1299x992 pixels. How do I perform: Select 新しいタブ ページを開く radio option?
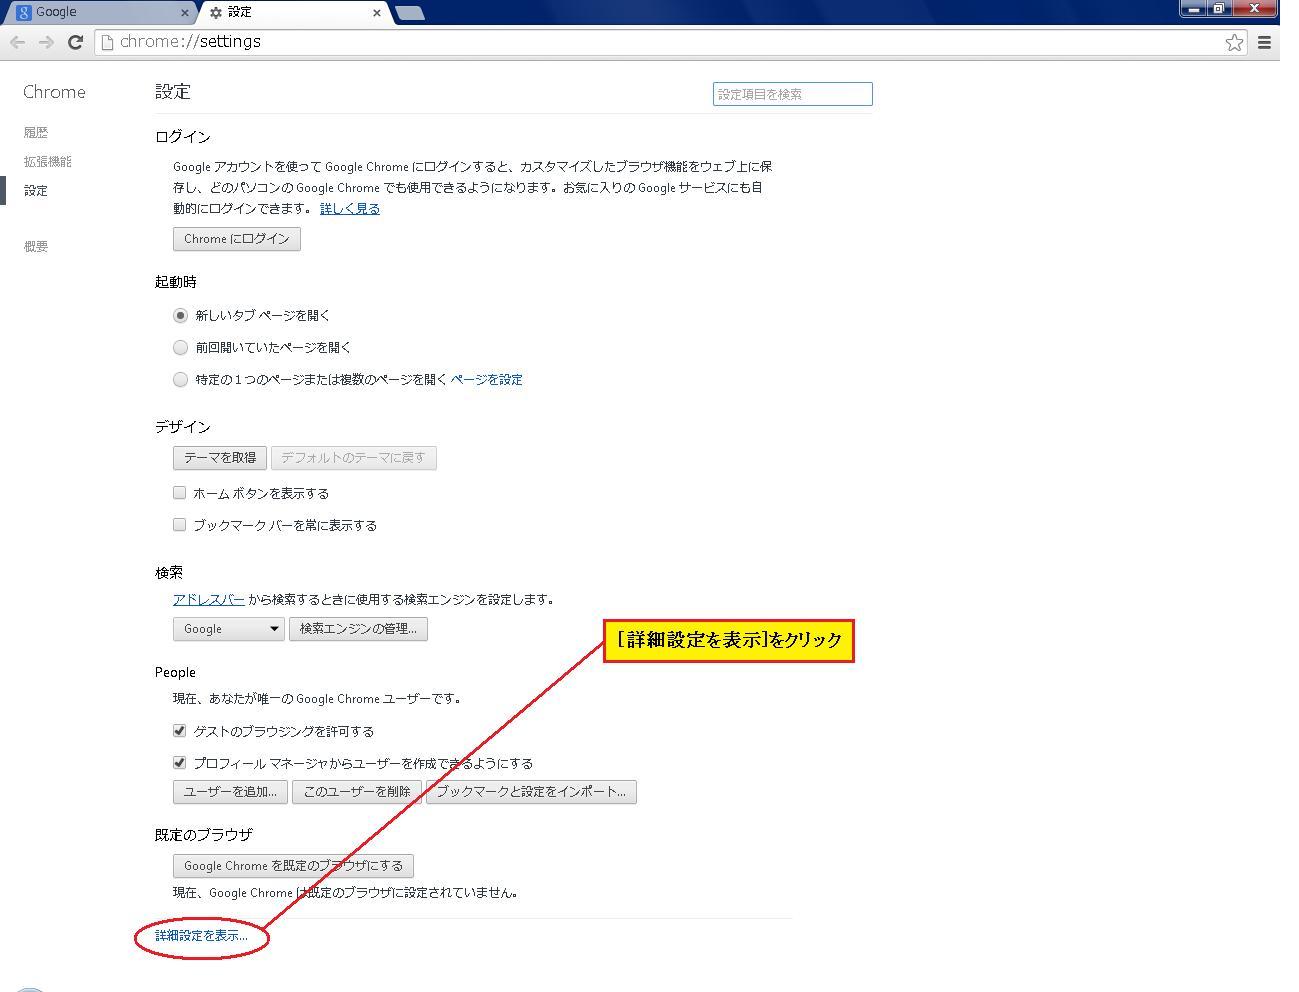180,315
